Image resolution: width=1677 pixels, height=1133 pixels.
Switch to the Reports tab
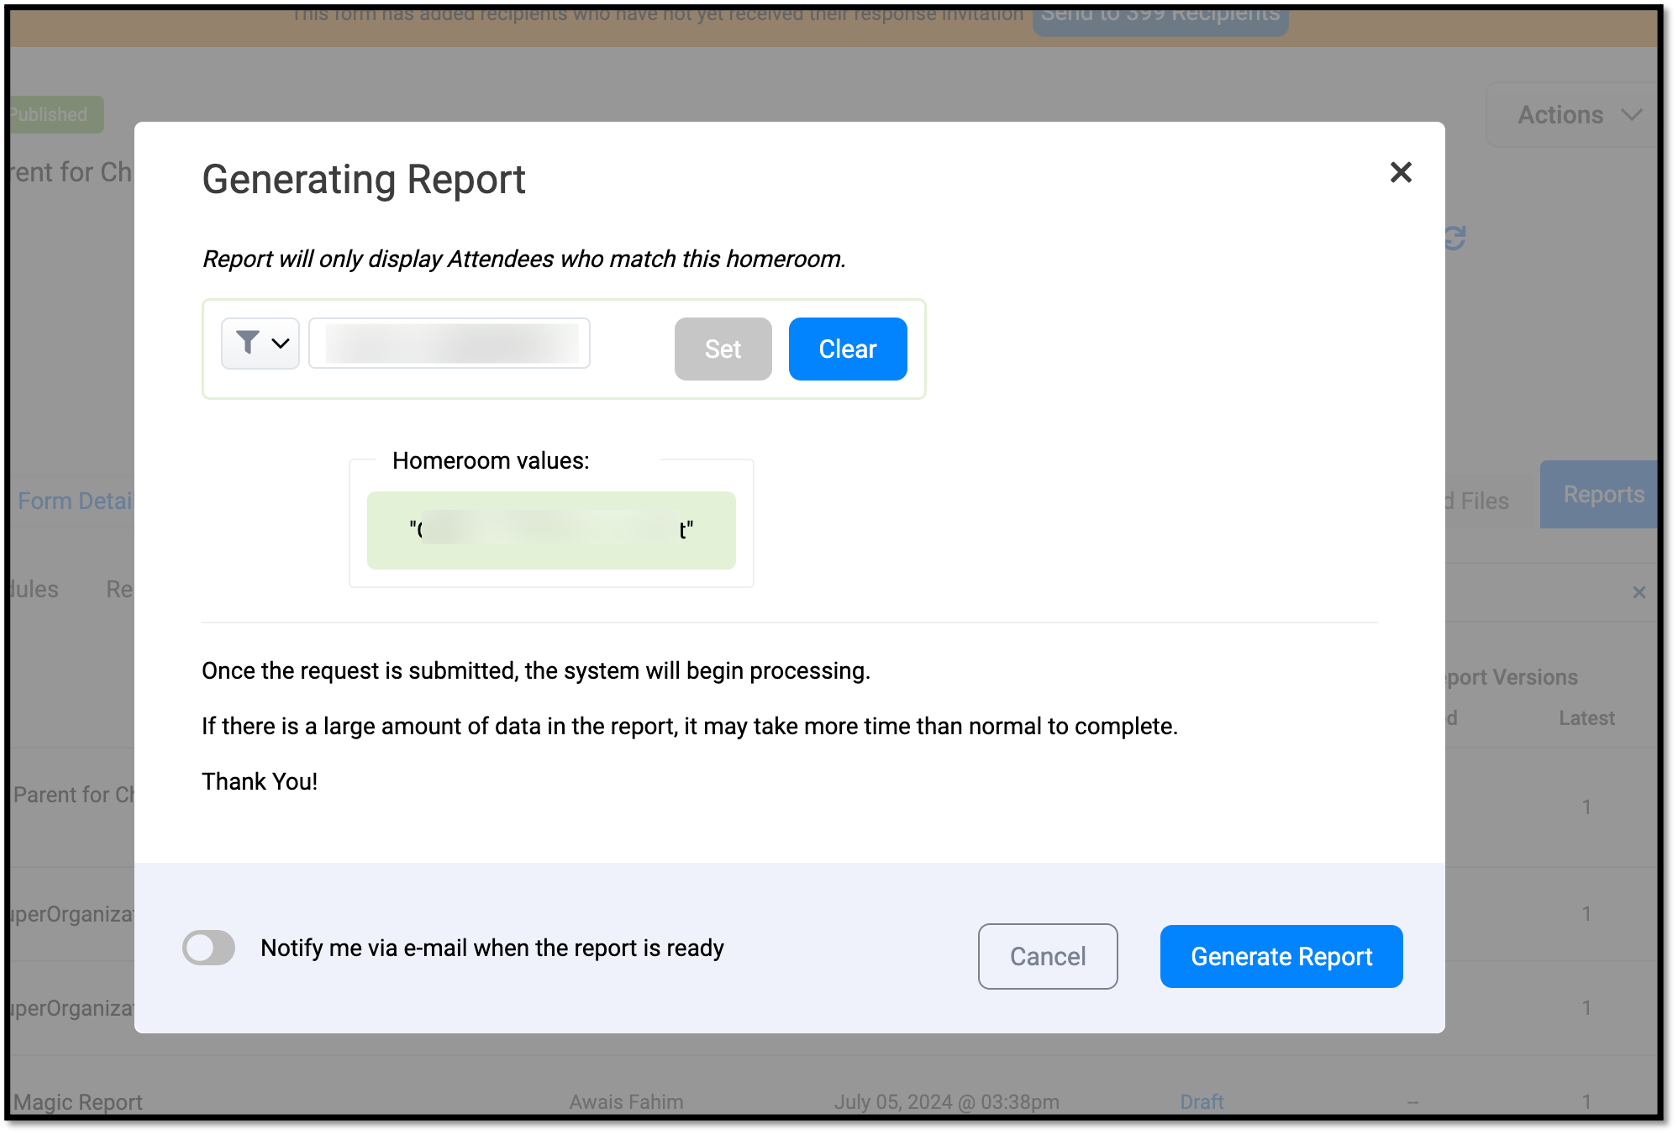point(1604,494)
